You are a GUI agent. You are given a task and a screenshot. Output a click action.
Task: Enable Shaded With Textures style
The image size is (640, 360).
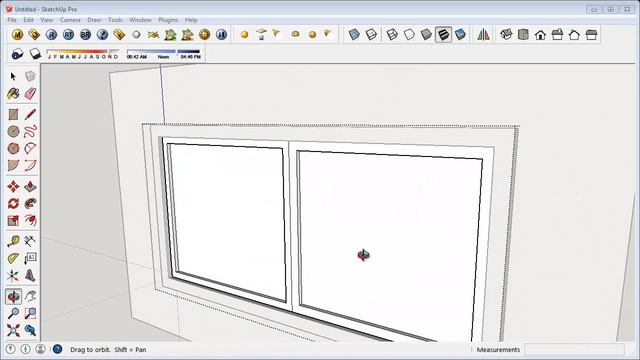443,35
